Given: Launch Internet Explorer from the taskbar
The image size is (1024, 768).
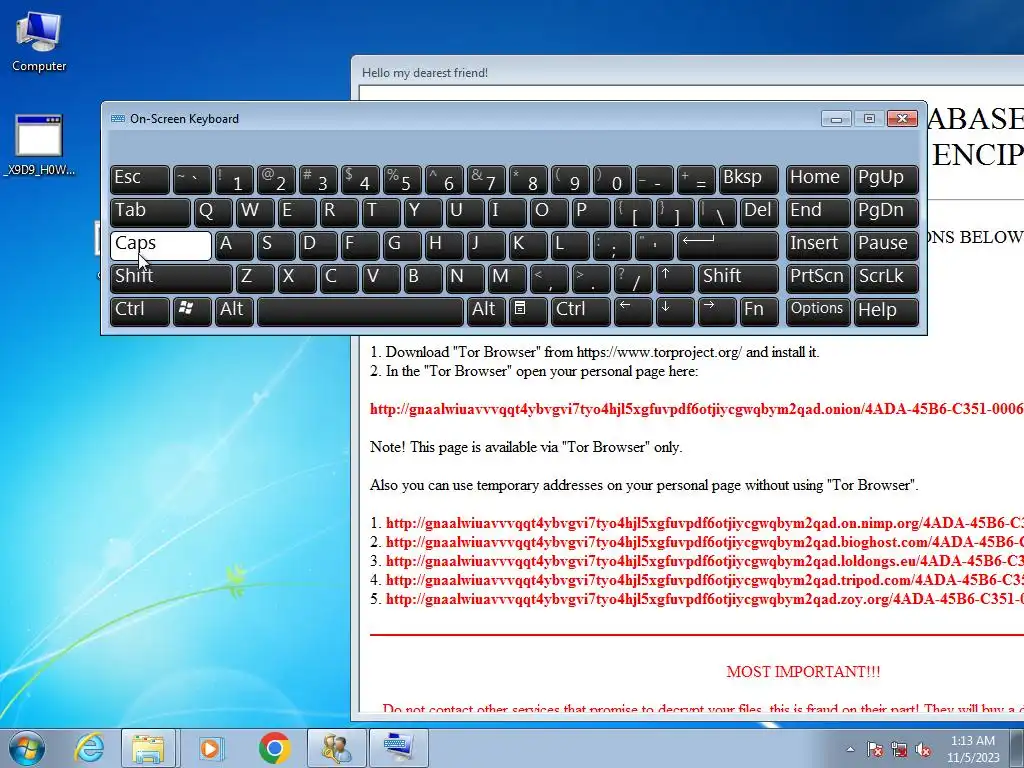Looking at the screenshot, I should pyautogui.click(x=89, y=748).
